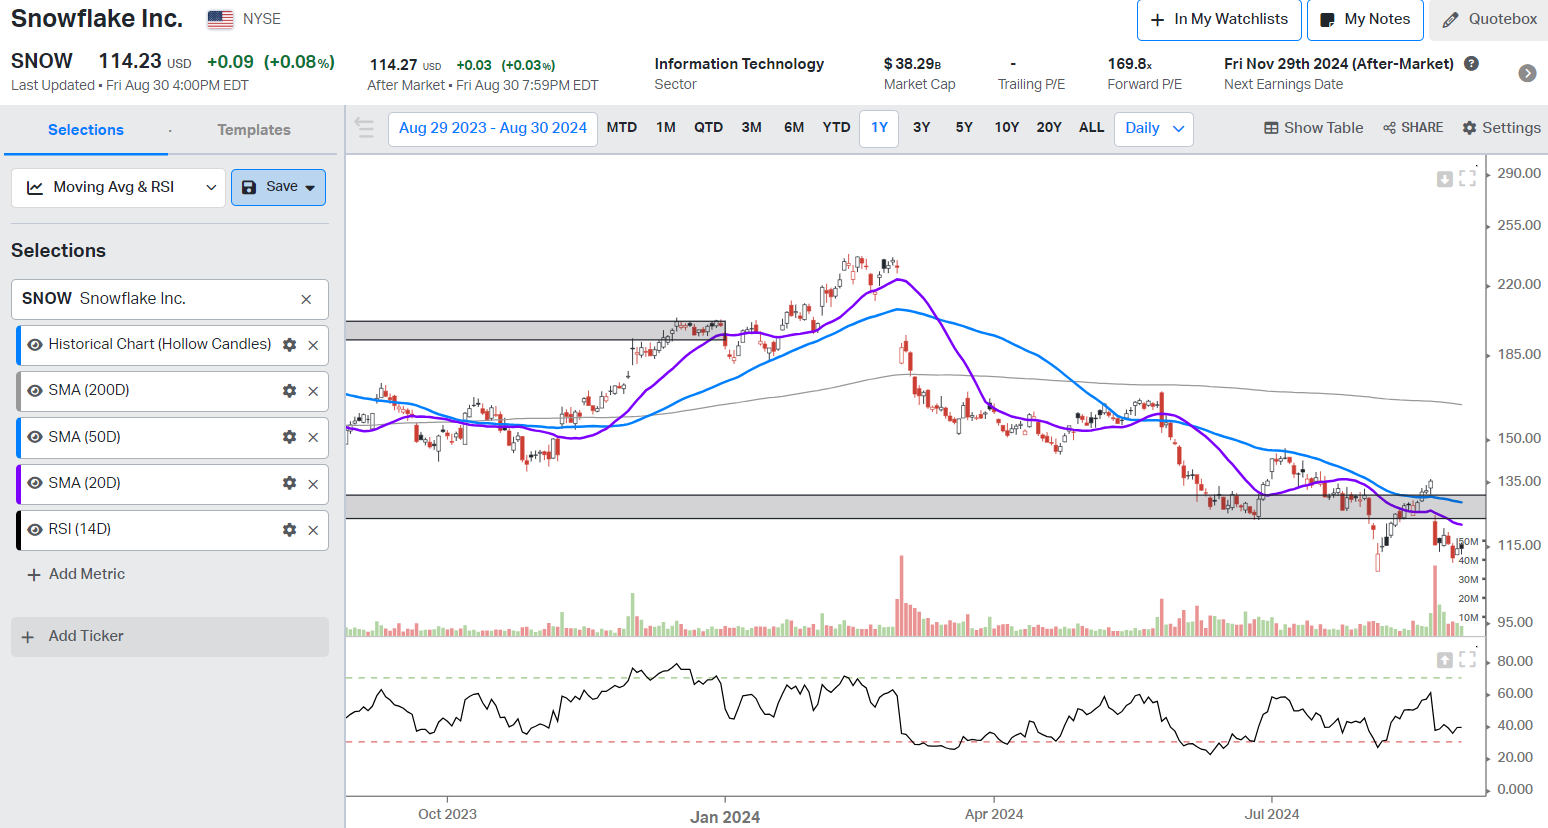Click the $38.29B market cap value
Screen dimensions: 1548x828
912,64
